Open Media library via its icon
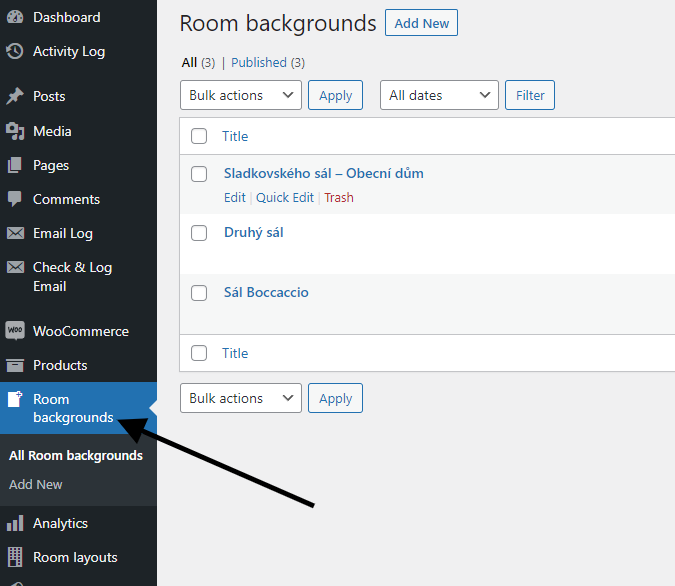The width and height of the screenshot is (675, 586). (15, 131)
